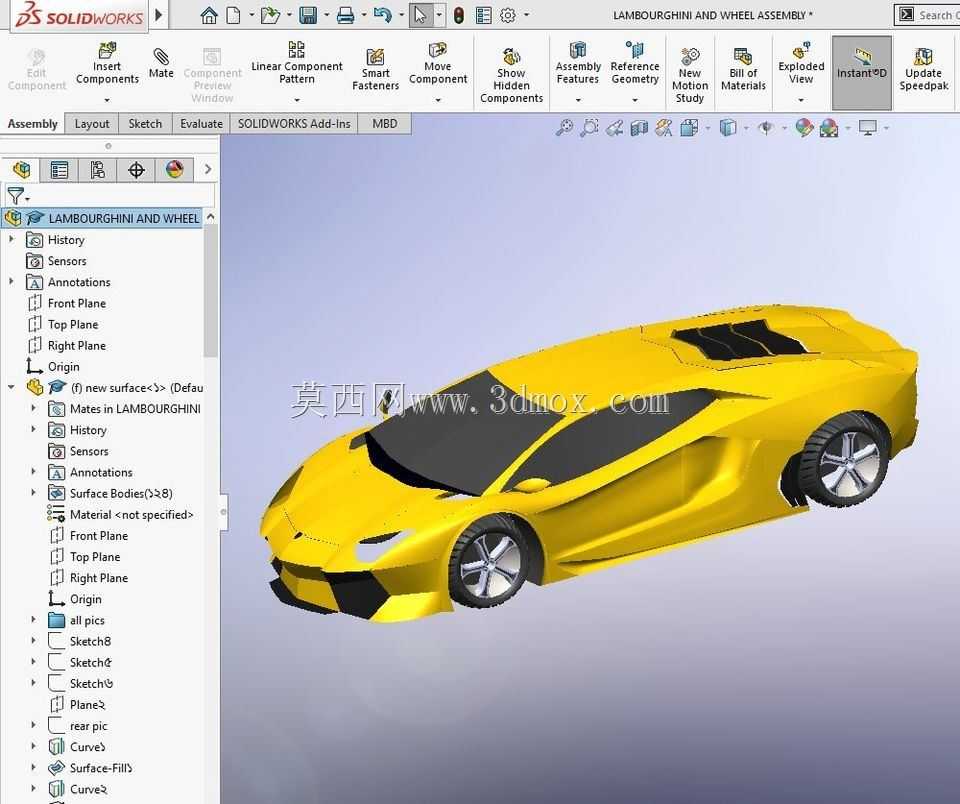Expand the Surface-Fill feature node
960x804 pixels.
click(x=34, y=767)
